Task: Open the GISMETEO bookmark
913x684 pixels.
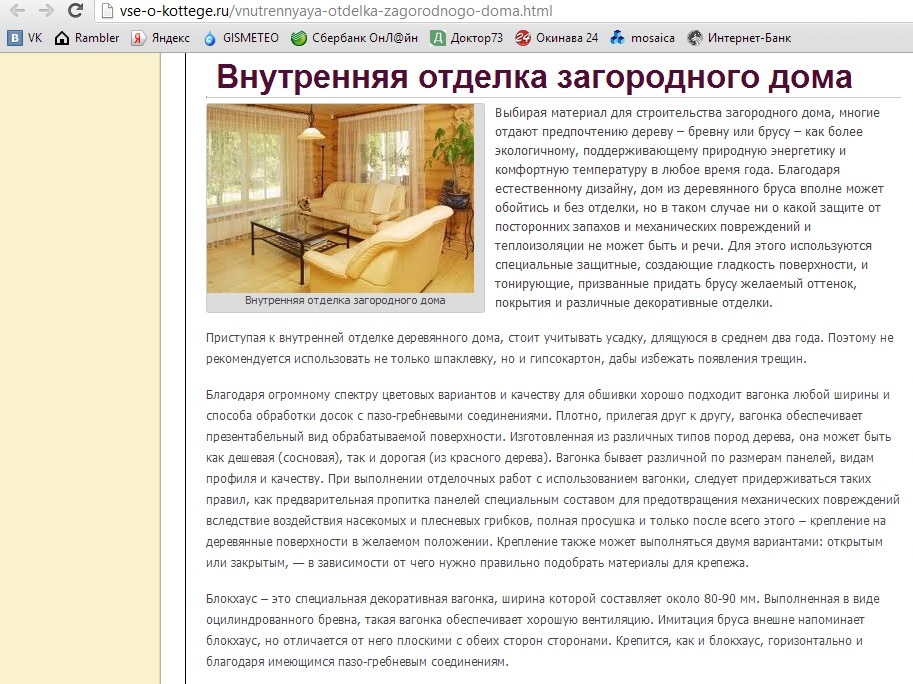Action: (240, 38)
